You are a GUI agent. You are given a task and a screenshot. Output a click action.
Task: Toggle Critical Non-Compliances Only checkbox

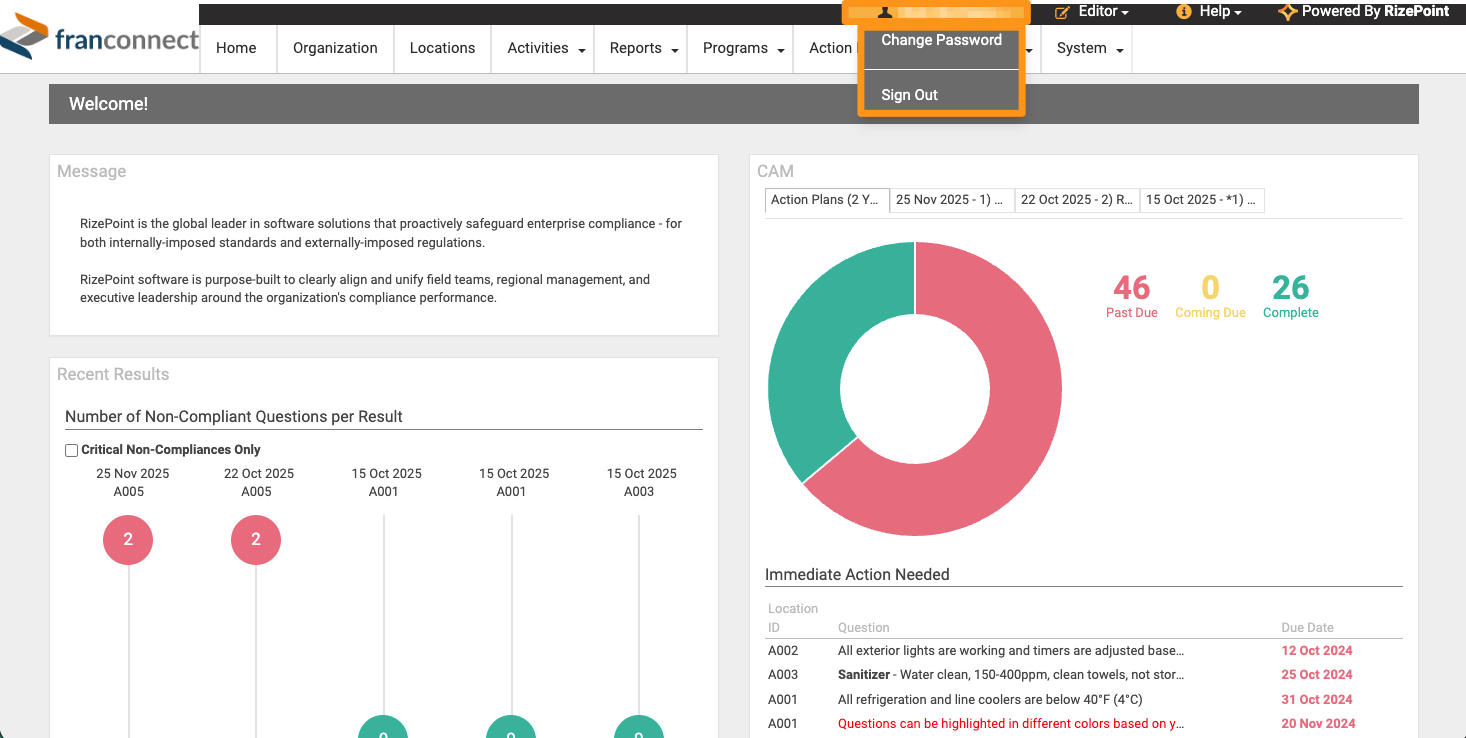[x=72, y=451]
